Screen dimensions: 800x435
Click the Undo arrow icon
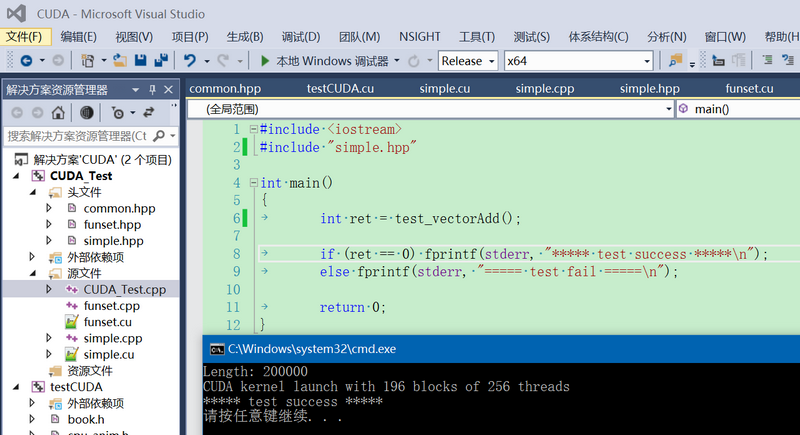click(189, 61)
